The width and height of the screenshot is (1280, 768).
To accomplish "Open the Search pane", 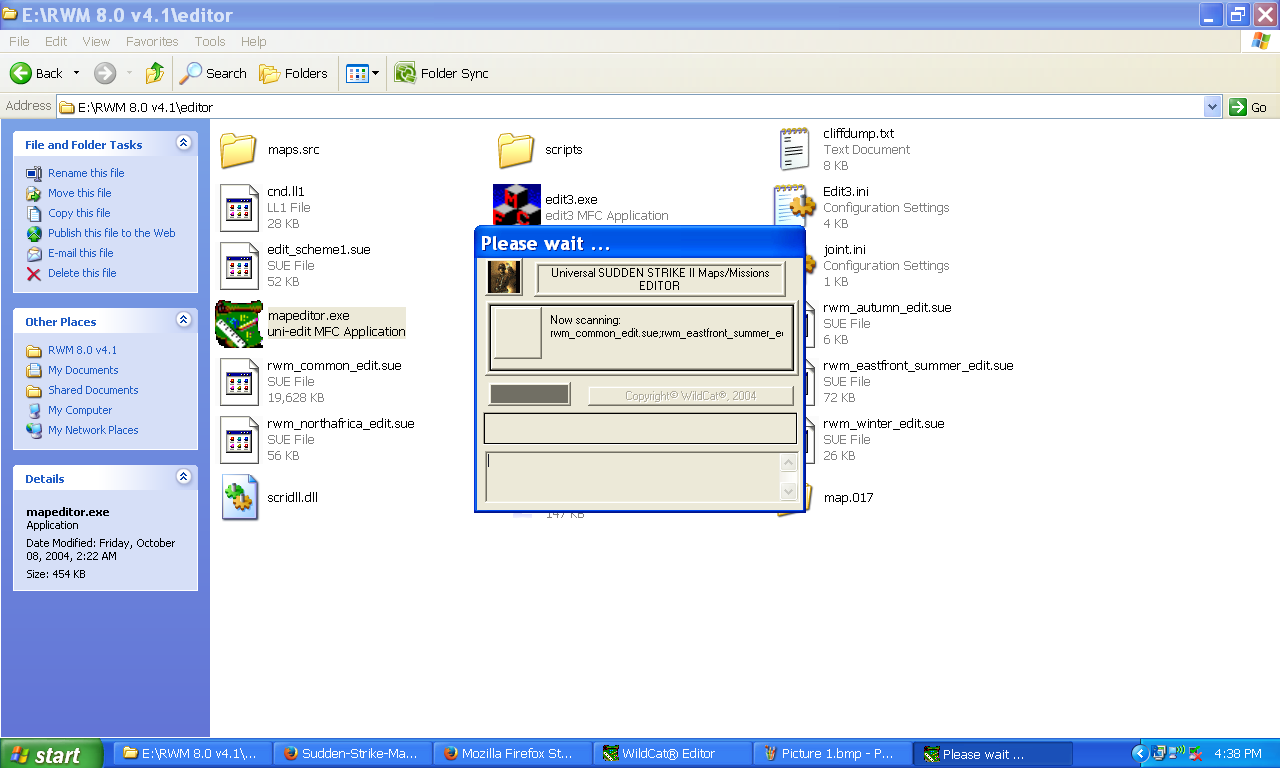I will (x=213, y=73).
